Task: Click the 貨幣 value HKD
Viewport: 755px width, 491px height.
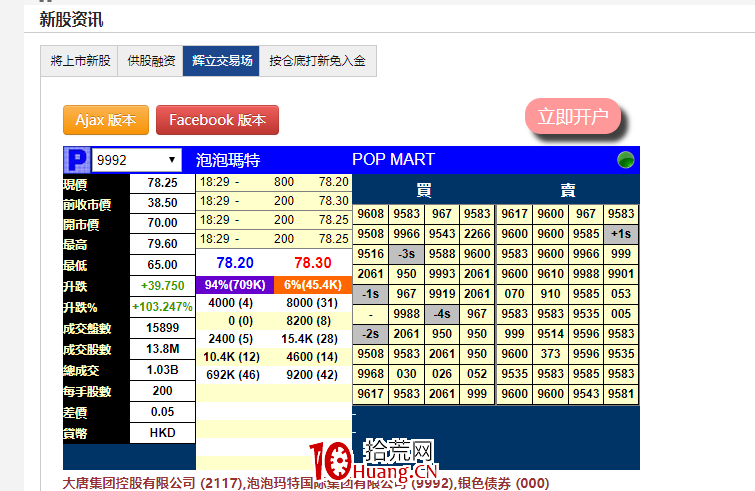Action: 162,433
